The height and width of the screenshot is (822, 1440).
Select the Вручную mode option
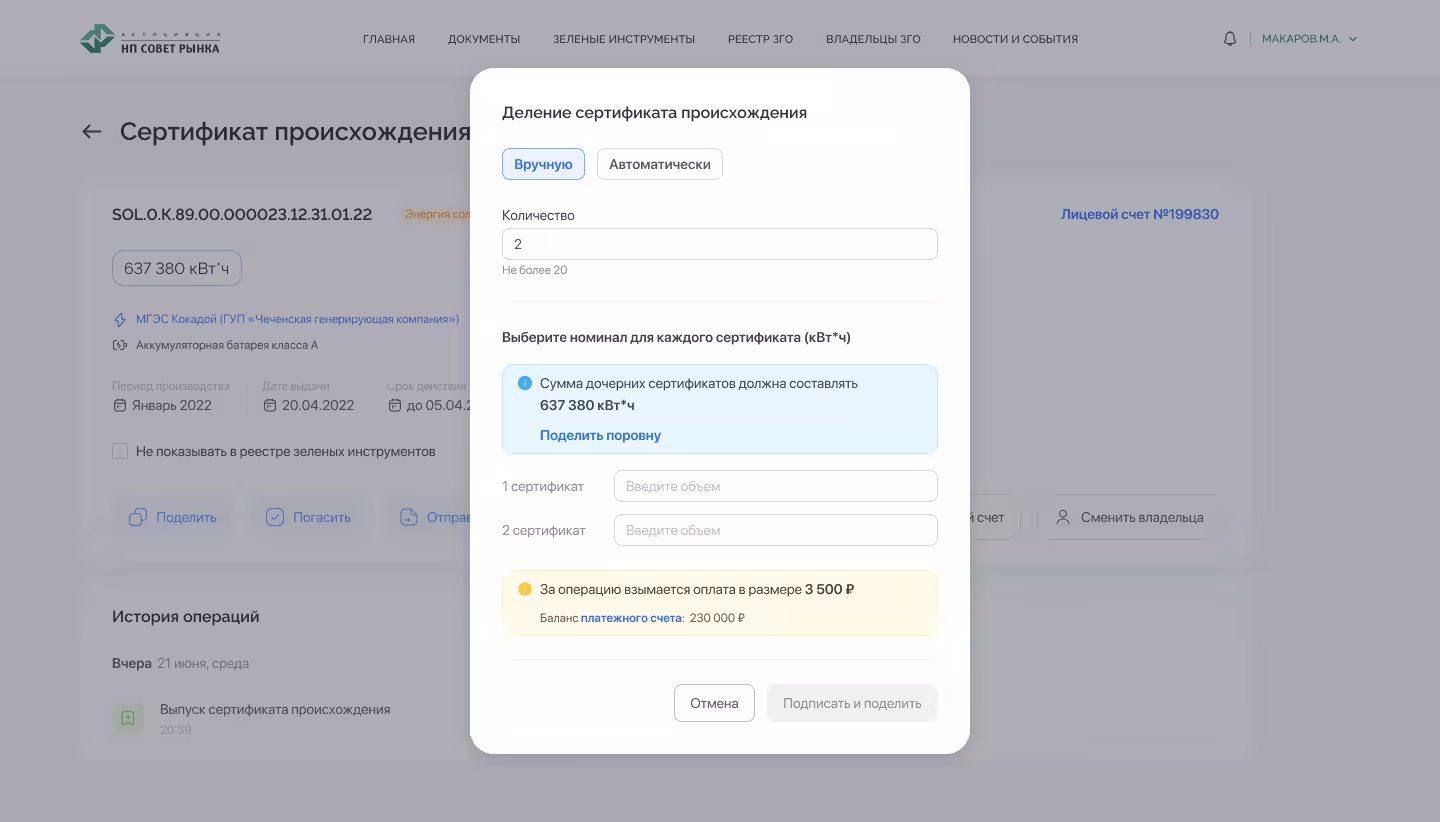[543, 164]
